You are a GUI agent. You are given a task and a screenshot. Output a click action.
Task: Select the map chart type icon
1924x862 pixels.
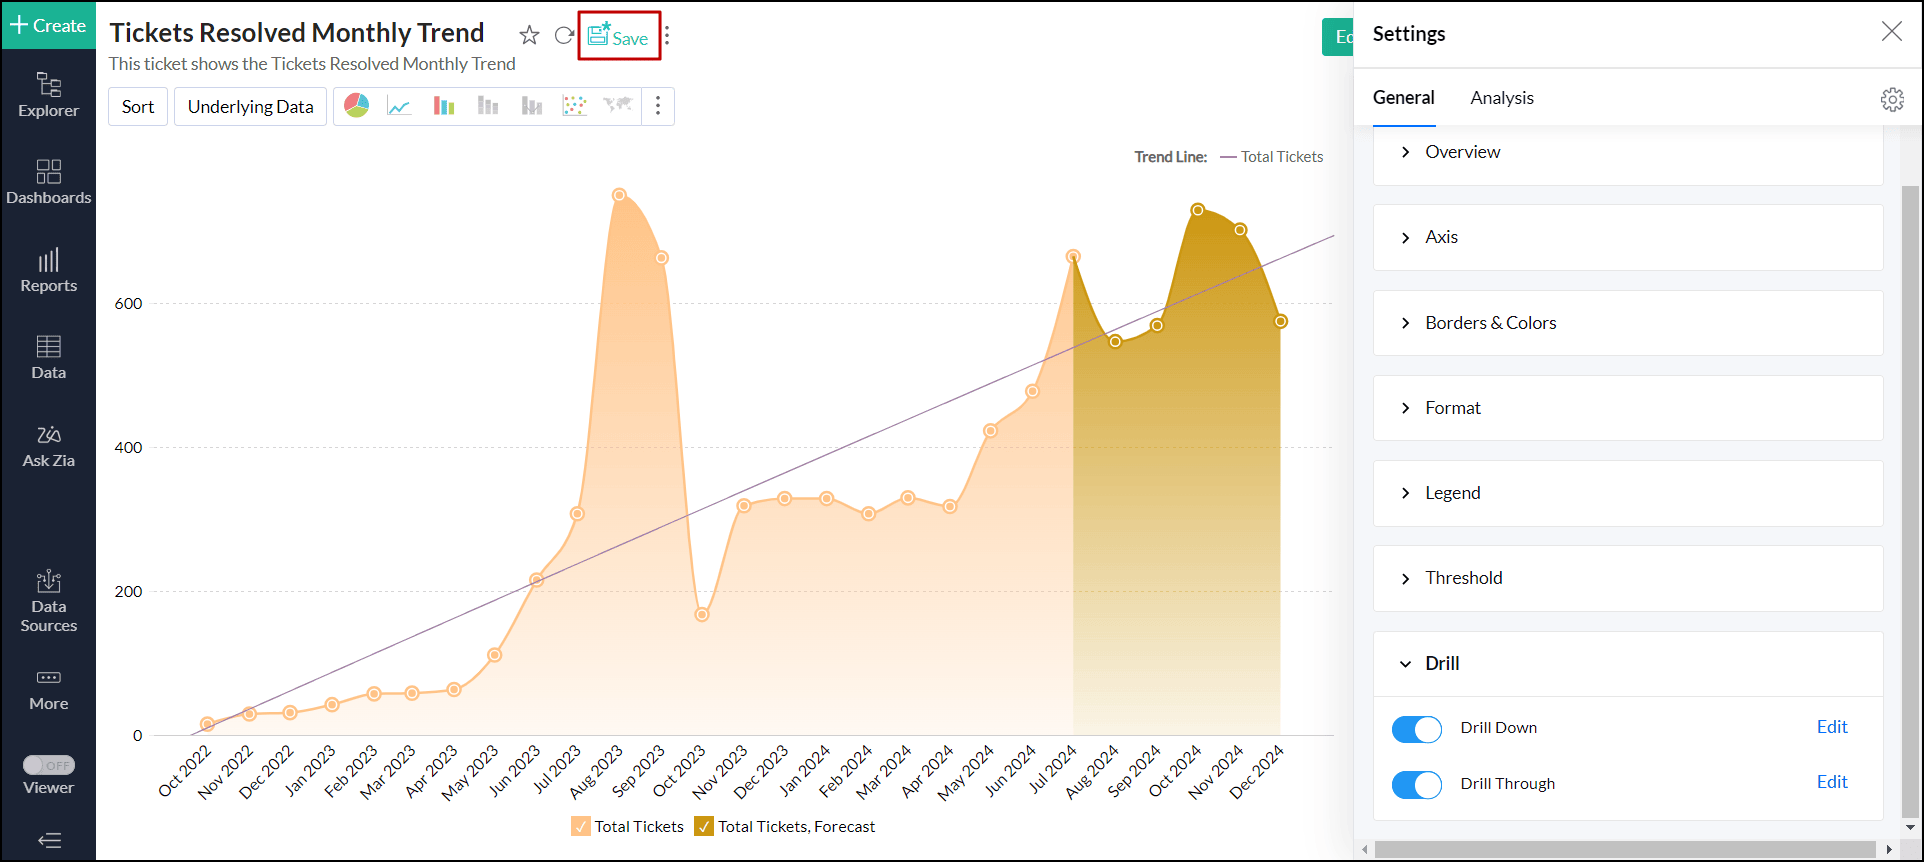tap(618, 106)
